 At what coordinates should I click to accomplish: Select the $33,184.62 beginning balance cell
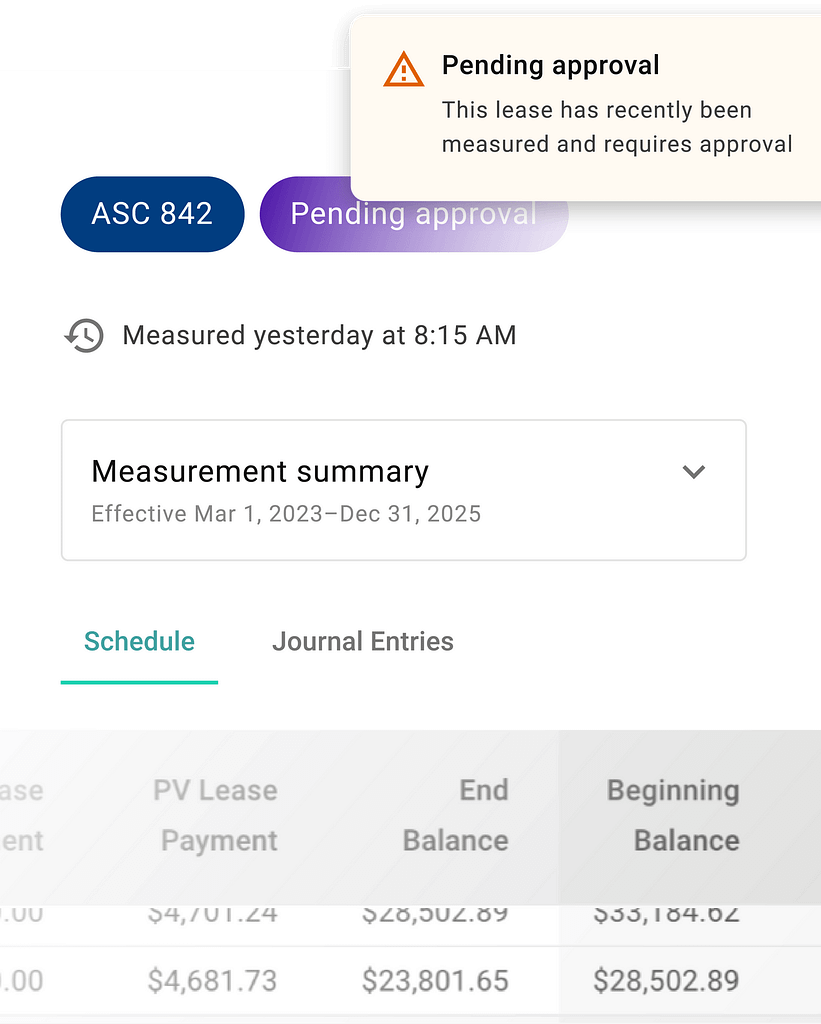point(666,914)
